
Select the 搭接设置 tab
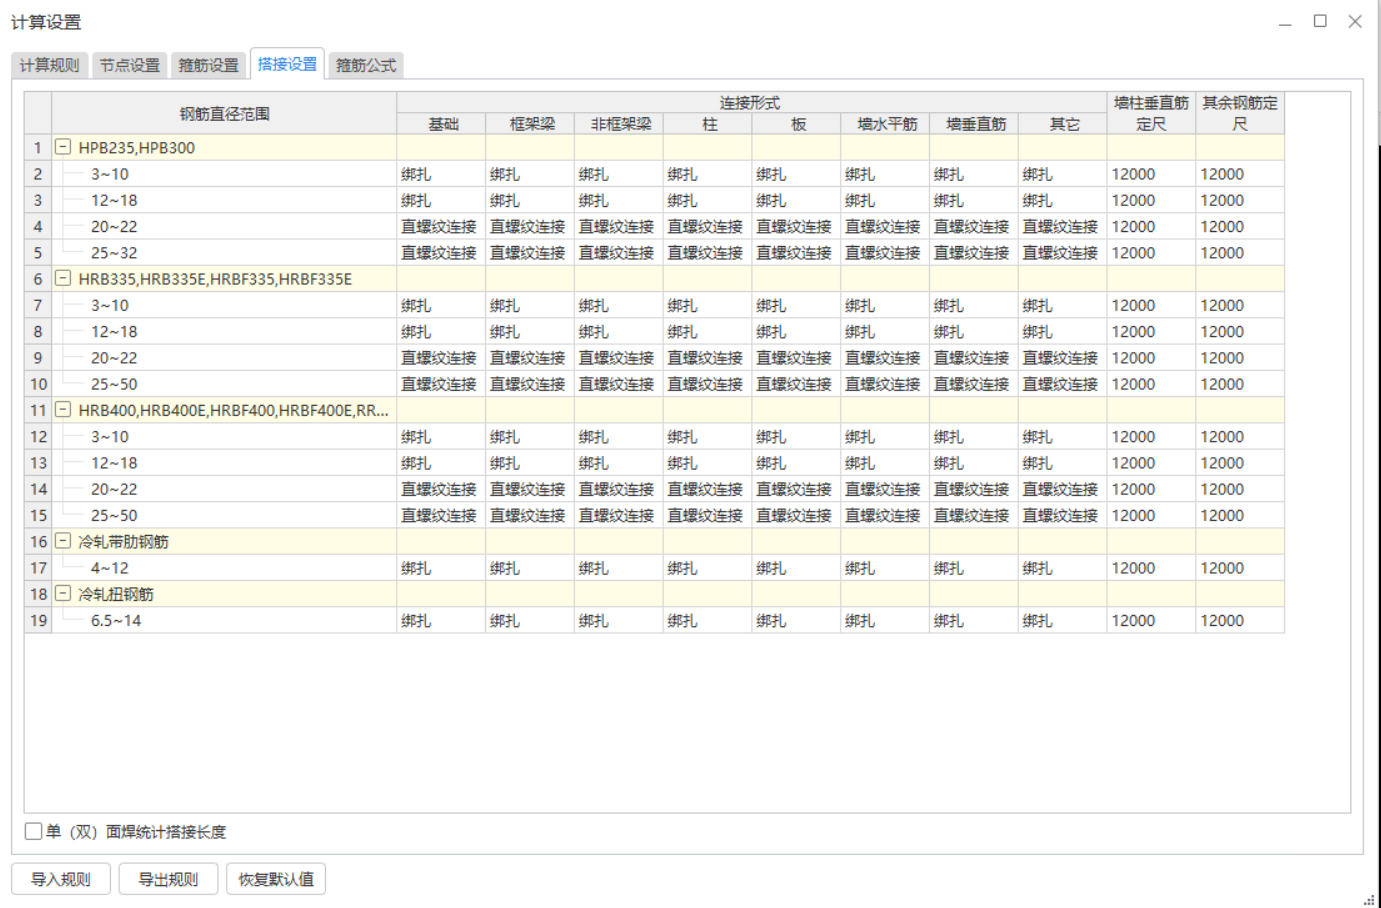287,64
